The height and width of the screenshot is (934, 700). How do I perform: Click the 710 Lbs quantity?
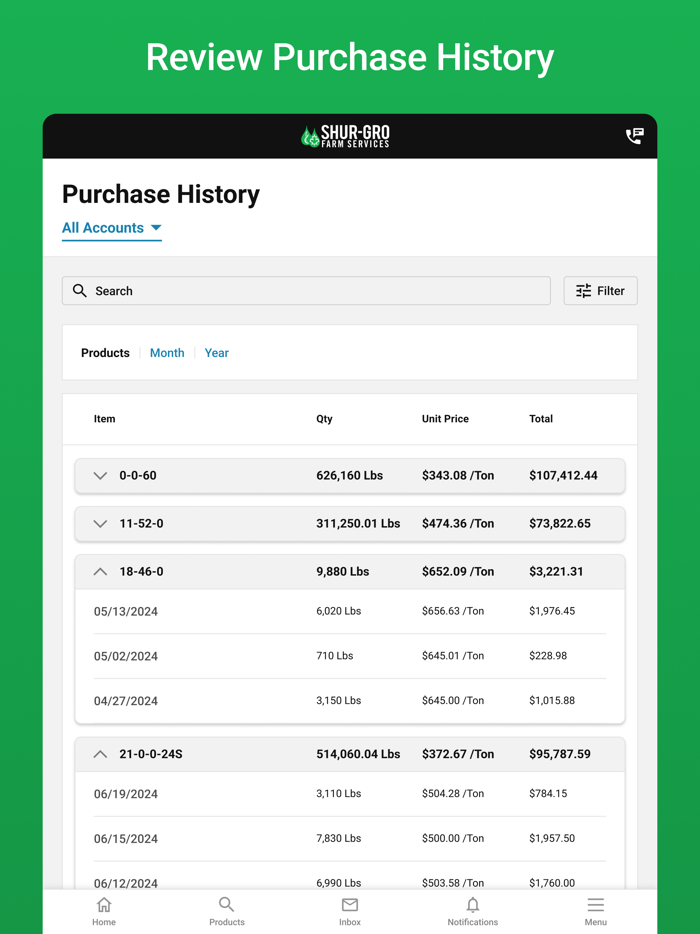(x=334, y=656)
